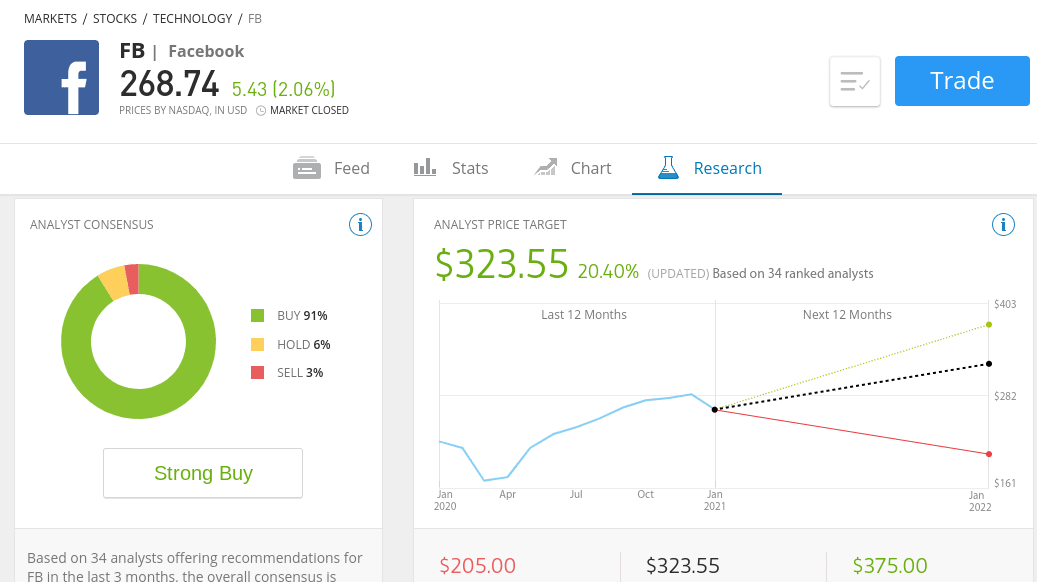Viewport: 1037px width, 582px height.
Task: Click the BUY 91% legend label
Action: (x=302, y=315)
